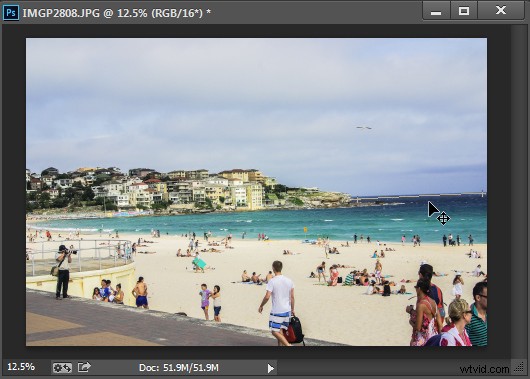Click the Photoshop Ps icon in title bar
Image resolution: width=530 pixels, height=379 pixels.
point(11,13)
